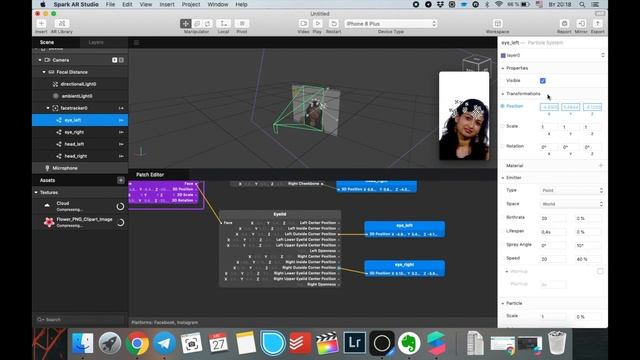Collapse the facetracker0 tree item
640x360 pixels.
48,108
